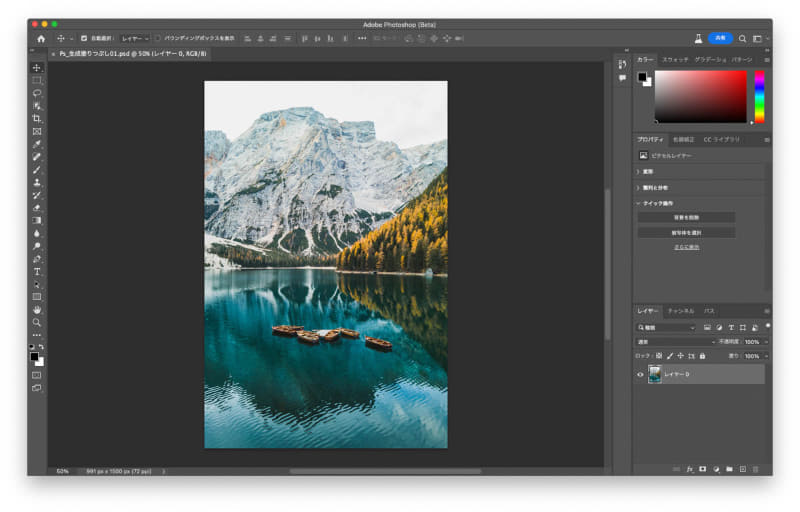Screen dimensions: 800x512
Task: Toggle the 自動選択 checkbox
Action: click(84, 38)
